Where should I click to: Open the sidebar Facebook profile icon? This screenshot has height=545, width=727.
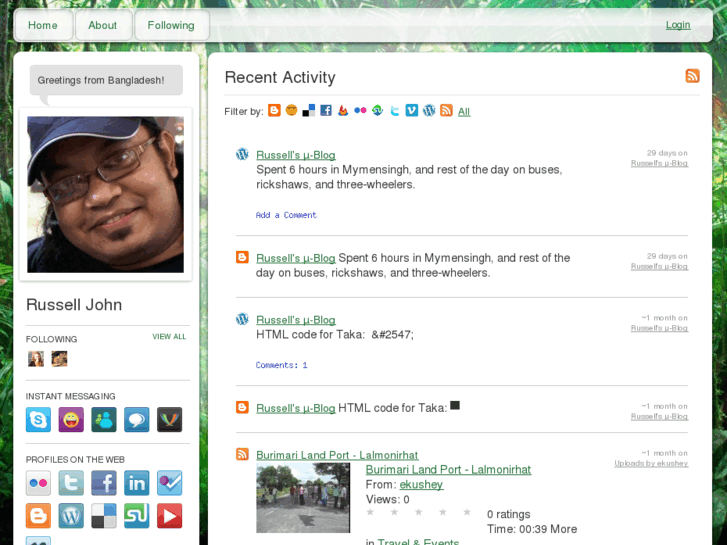pos(104,483)
